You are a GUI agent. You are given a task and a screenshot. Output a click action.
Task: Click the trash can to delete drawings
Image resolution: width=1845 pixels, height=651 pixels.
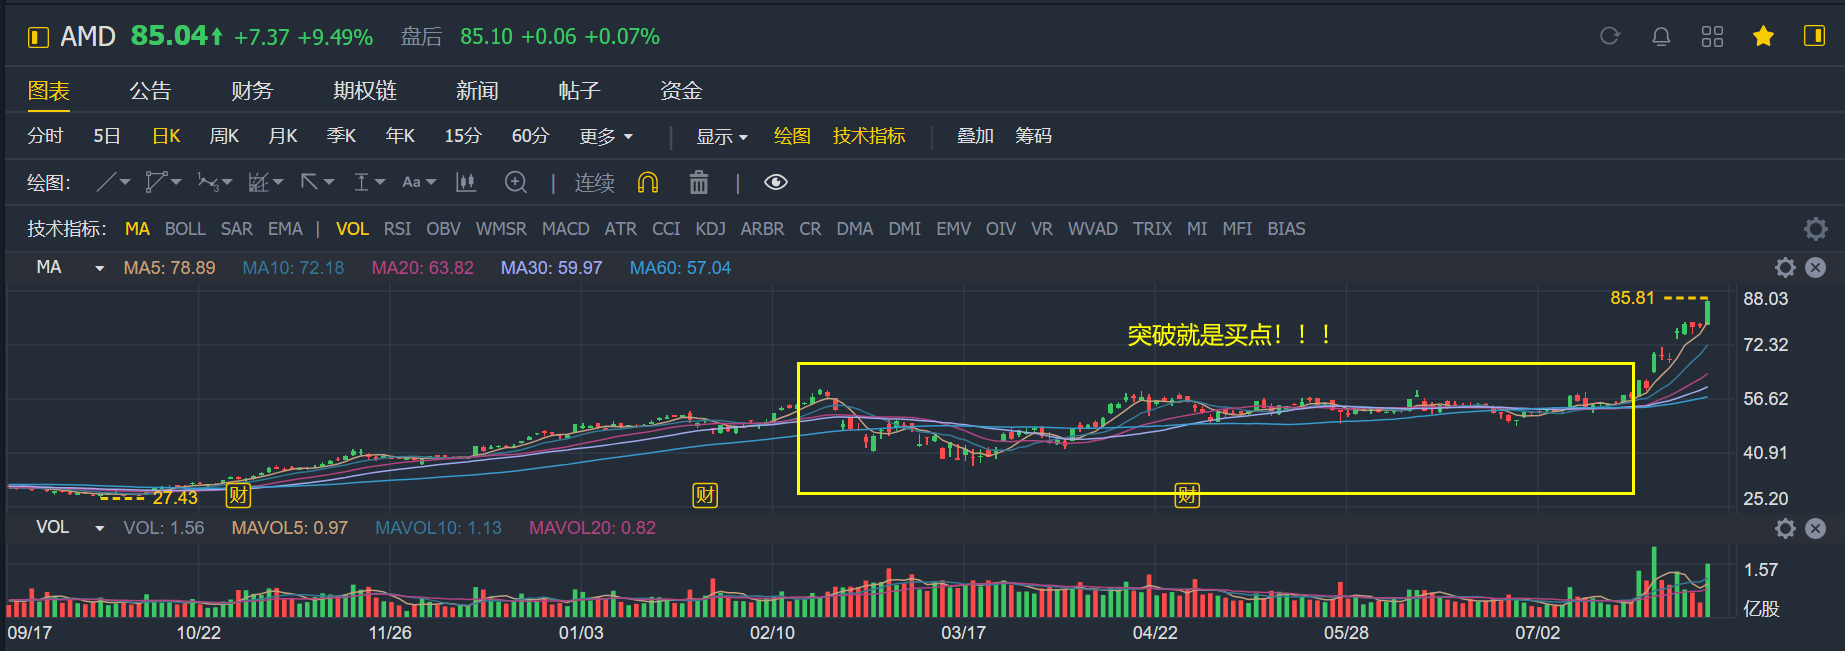[698, 182]
